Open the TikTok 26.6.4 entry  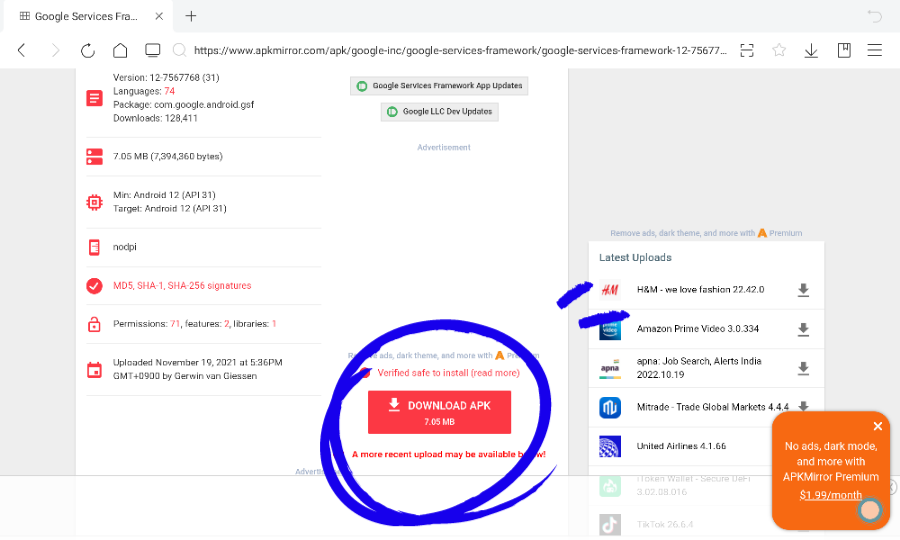[x=665, y=525]
